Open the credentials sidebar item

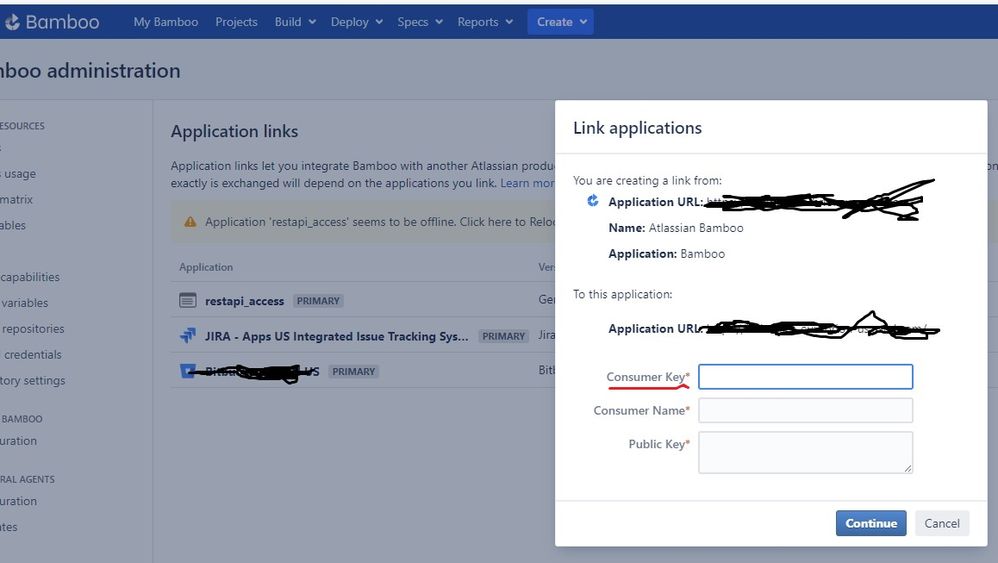pyautogui.click(x=32, y=354)
